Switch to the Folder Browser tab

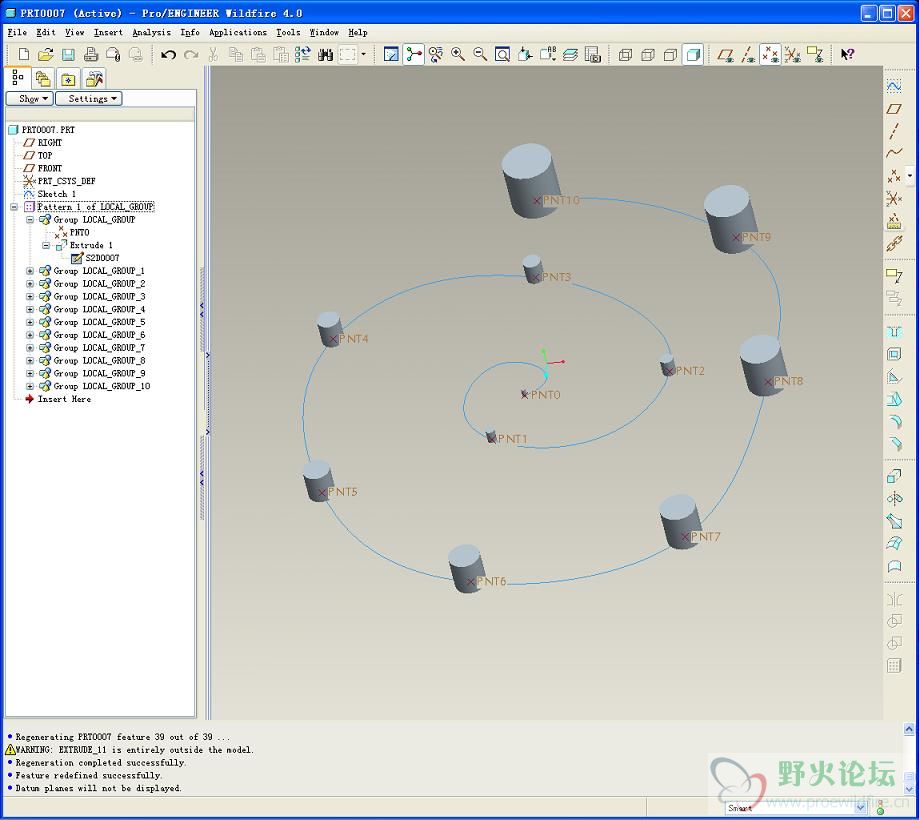pyautogui.click(x=43, y=79)
